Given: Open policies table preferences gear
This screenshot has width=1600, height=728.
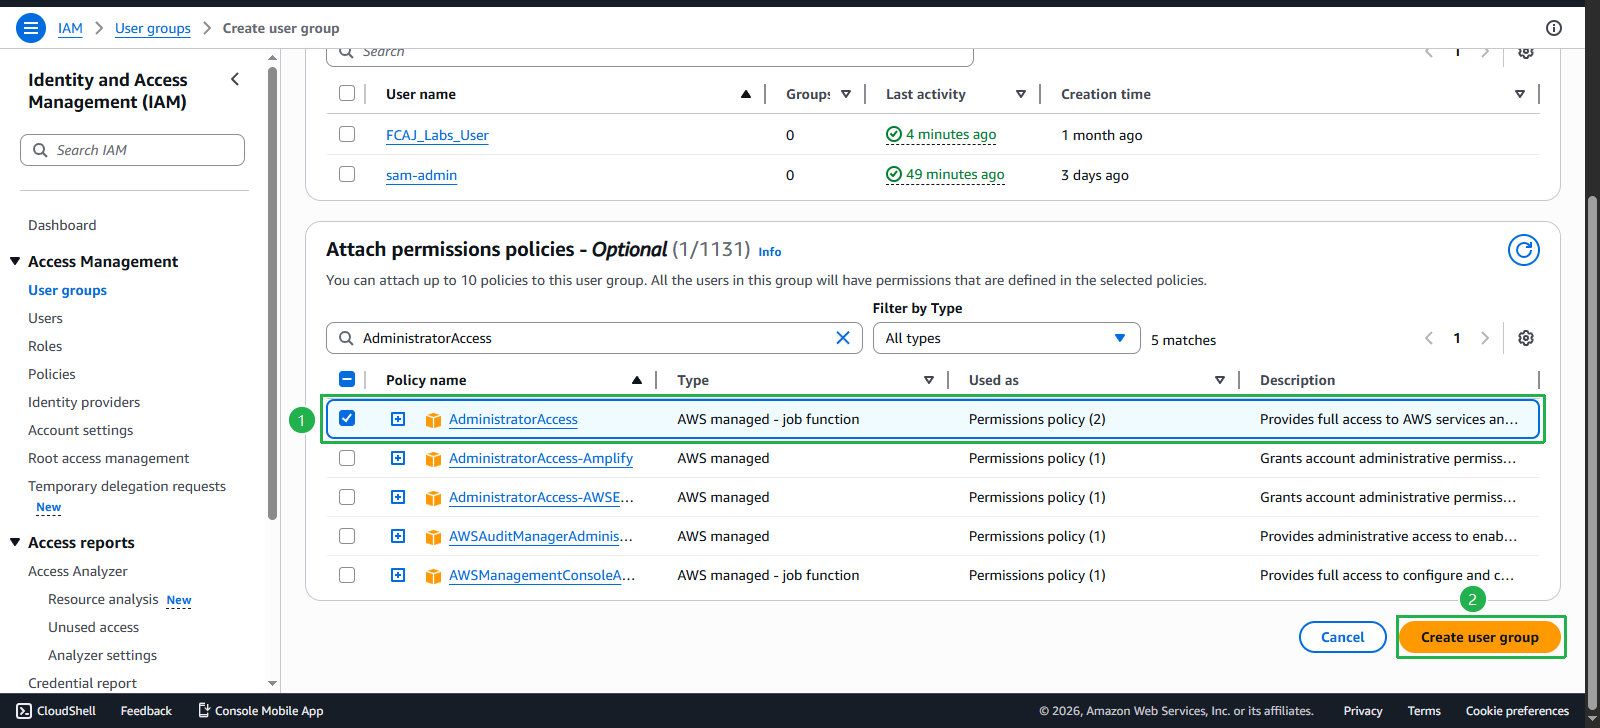Looking at the screenshot, I should (x=1526, y=338).
